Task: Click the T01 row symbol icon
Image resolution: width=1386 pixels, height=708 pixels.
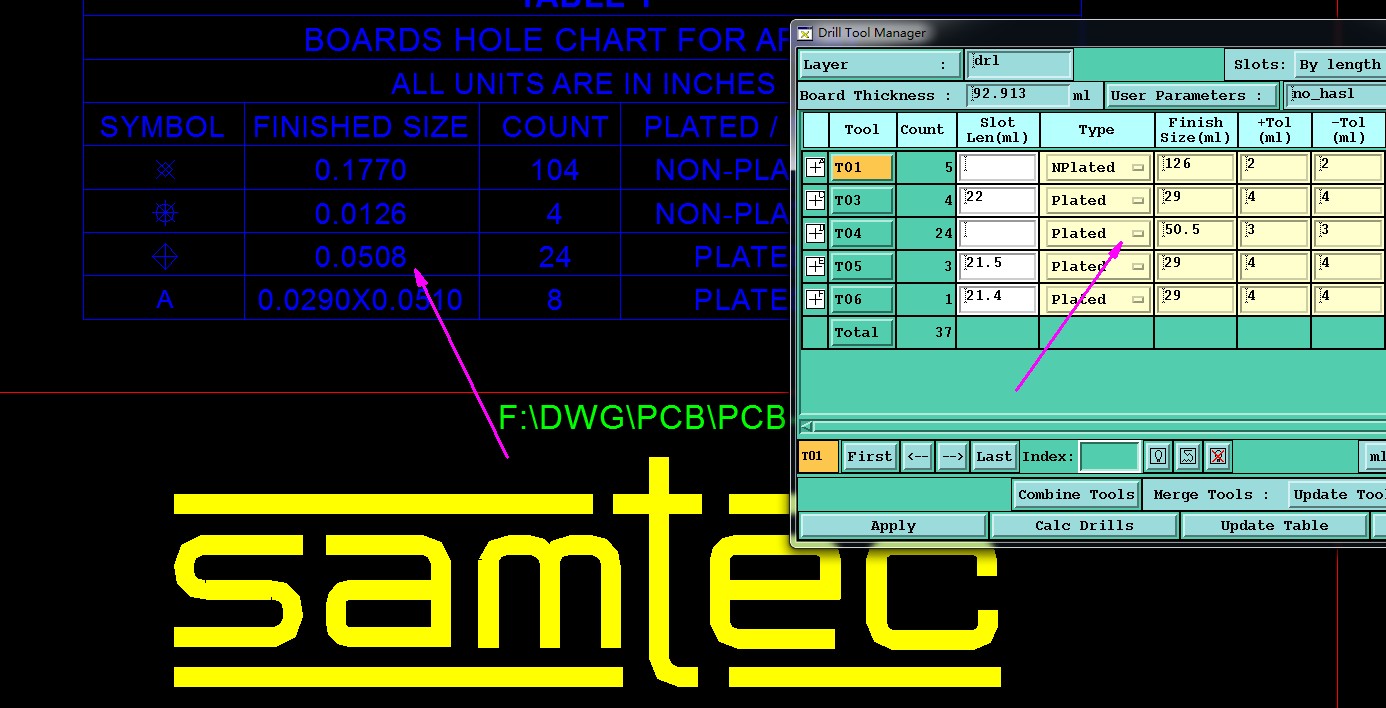Action: [816, 167]
